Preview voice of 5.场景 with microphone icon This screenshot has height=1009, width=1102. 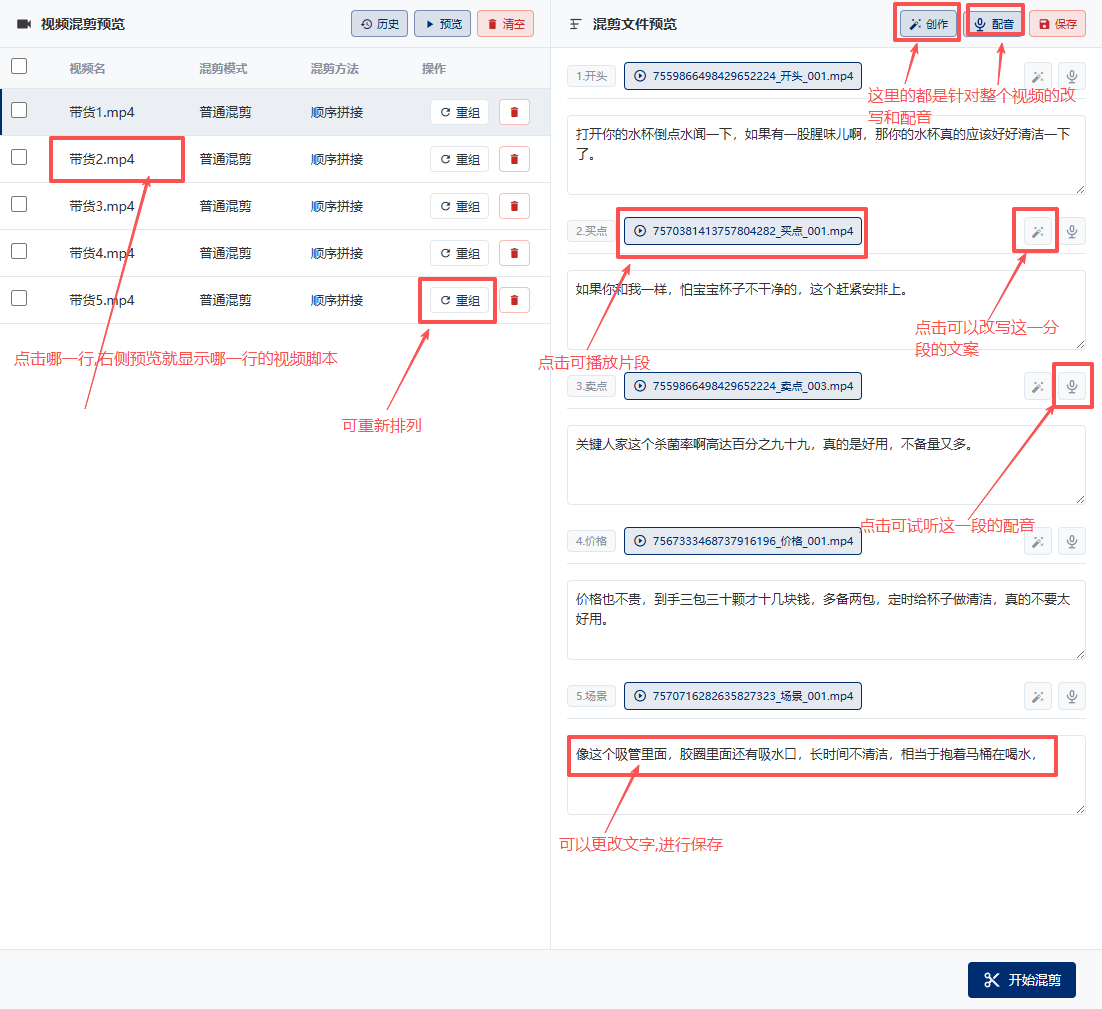point(1072,697)
